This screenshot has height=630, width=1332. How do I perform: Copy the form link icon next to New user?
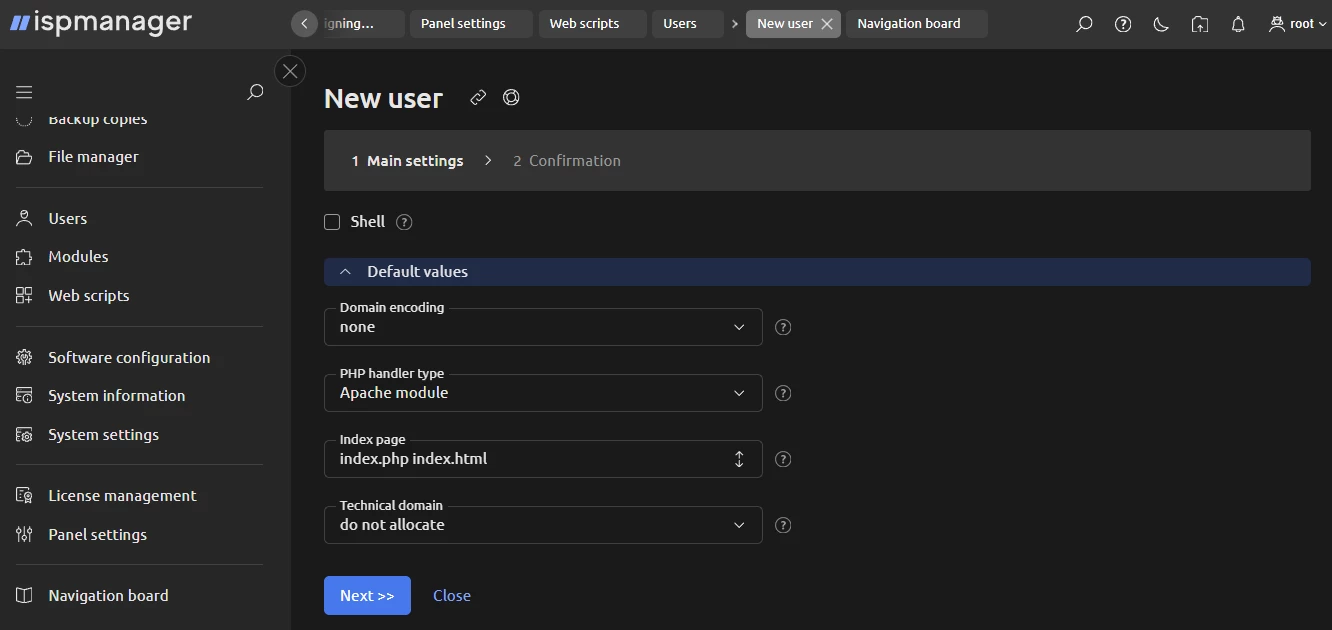pyautogui.click(x=477, y=97)
